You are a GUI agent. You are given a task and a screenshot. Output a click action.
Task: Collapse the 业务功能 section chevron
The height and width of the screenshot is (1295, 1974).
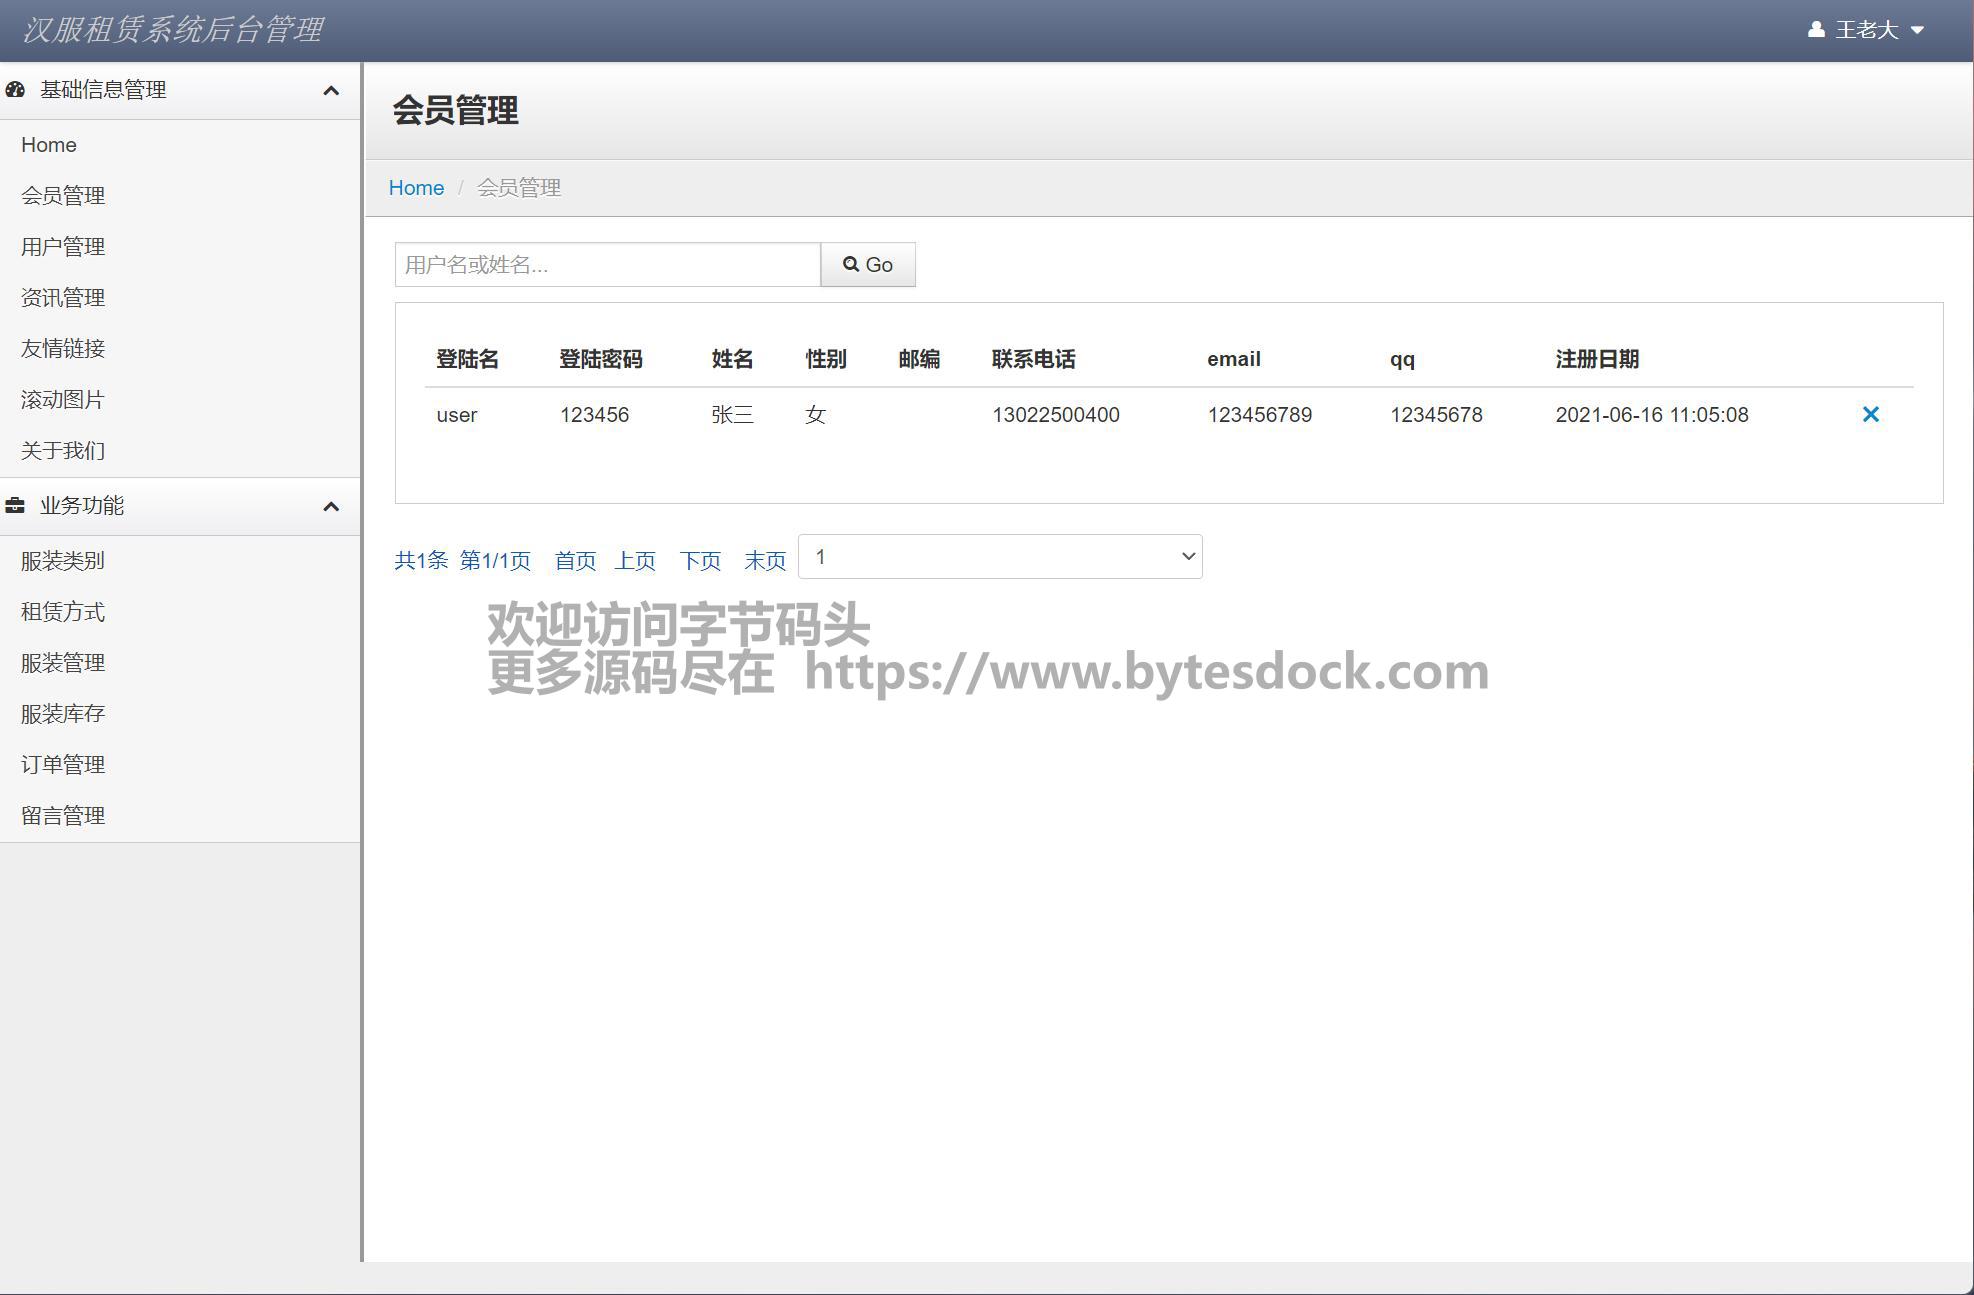tap(331, 507)
